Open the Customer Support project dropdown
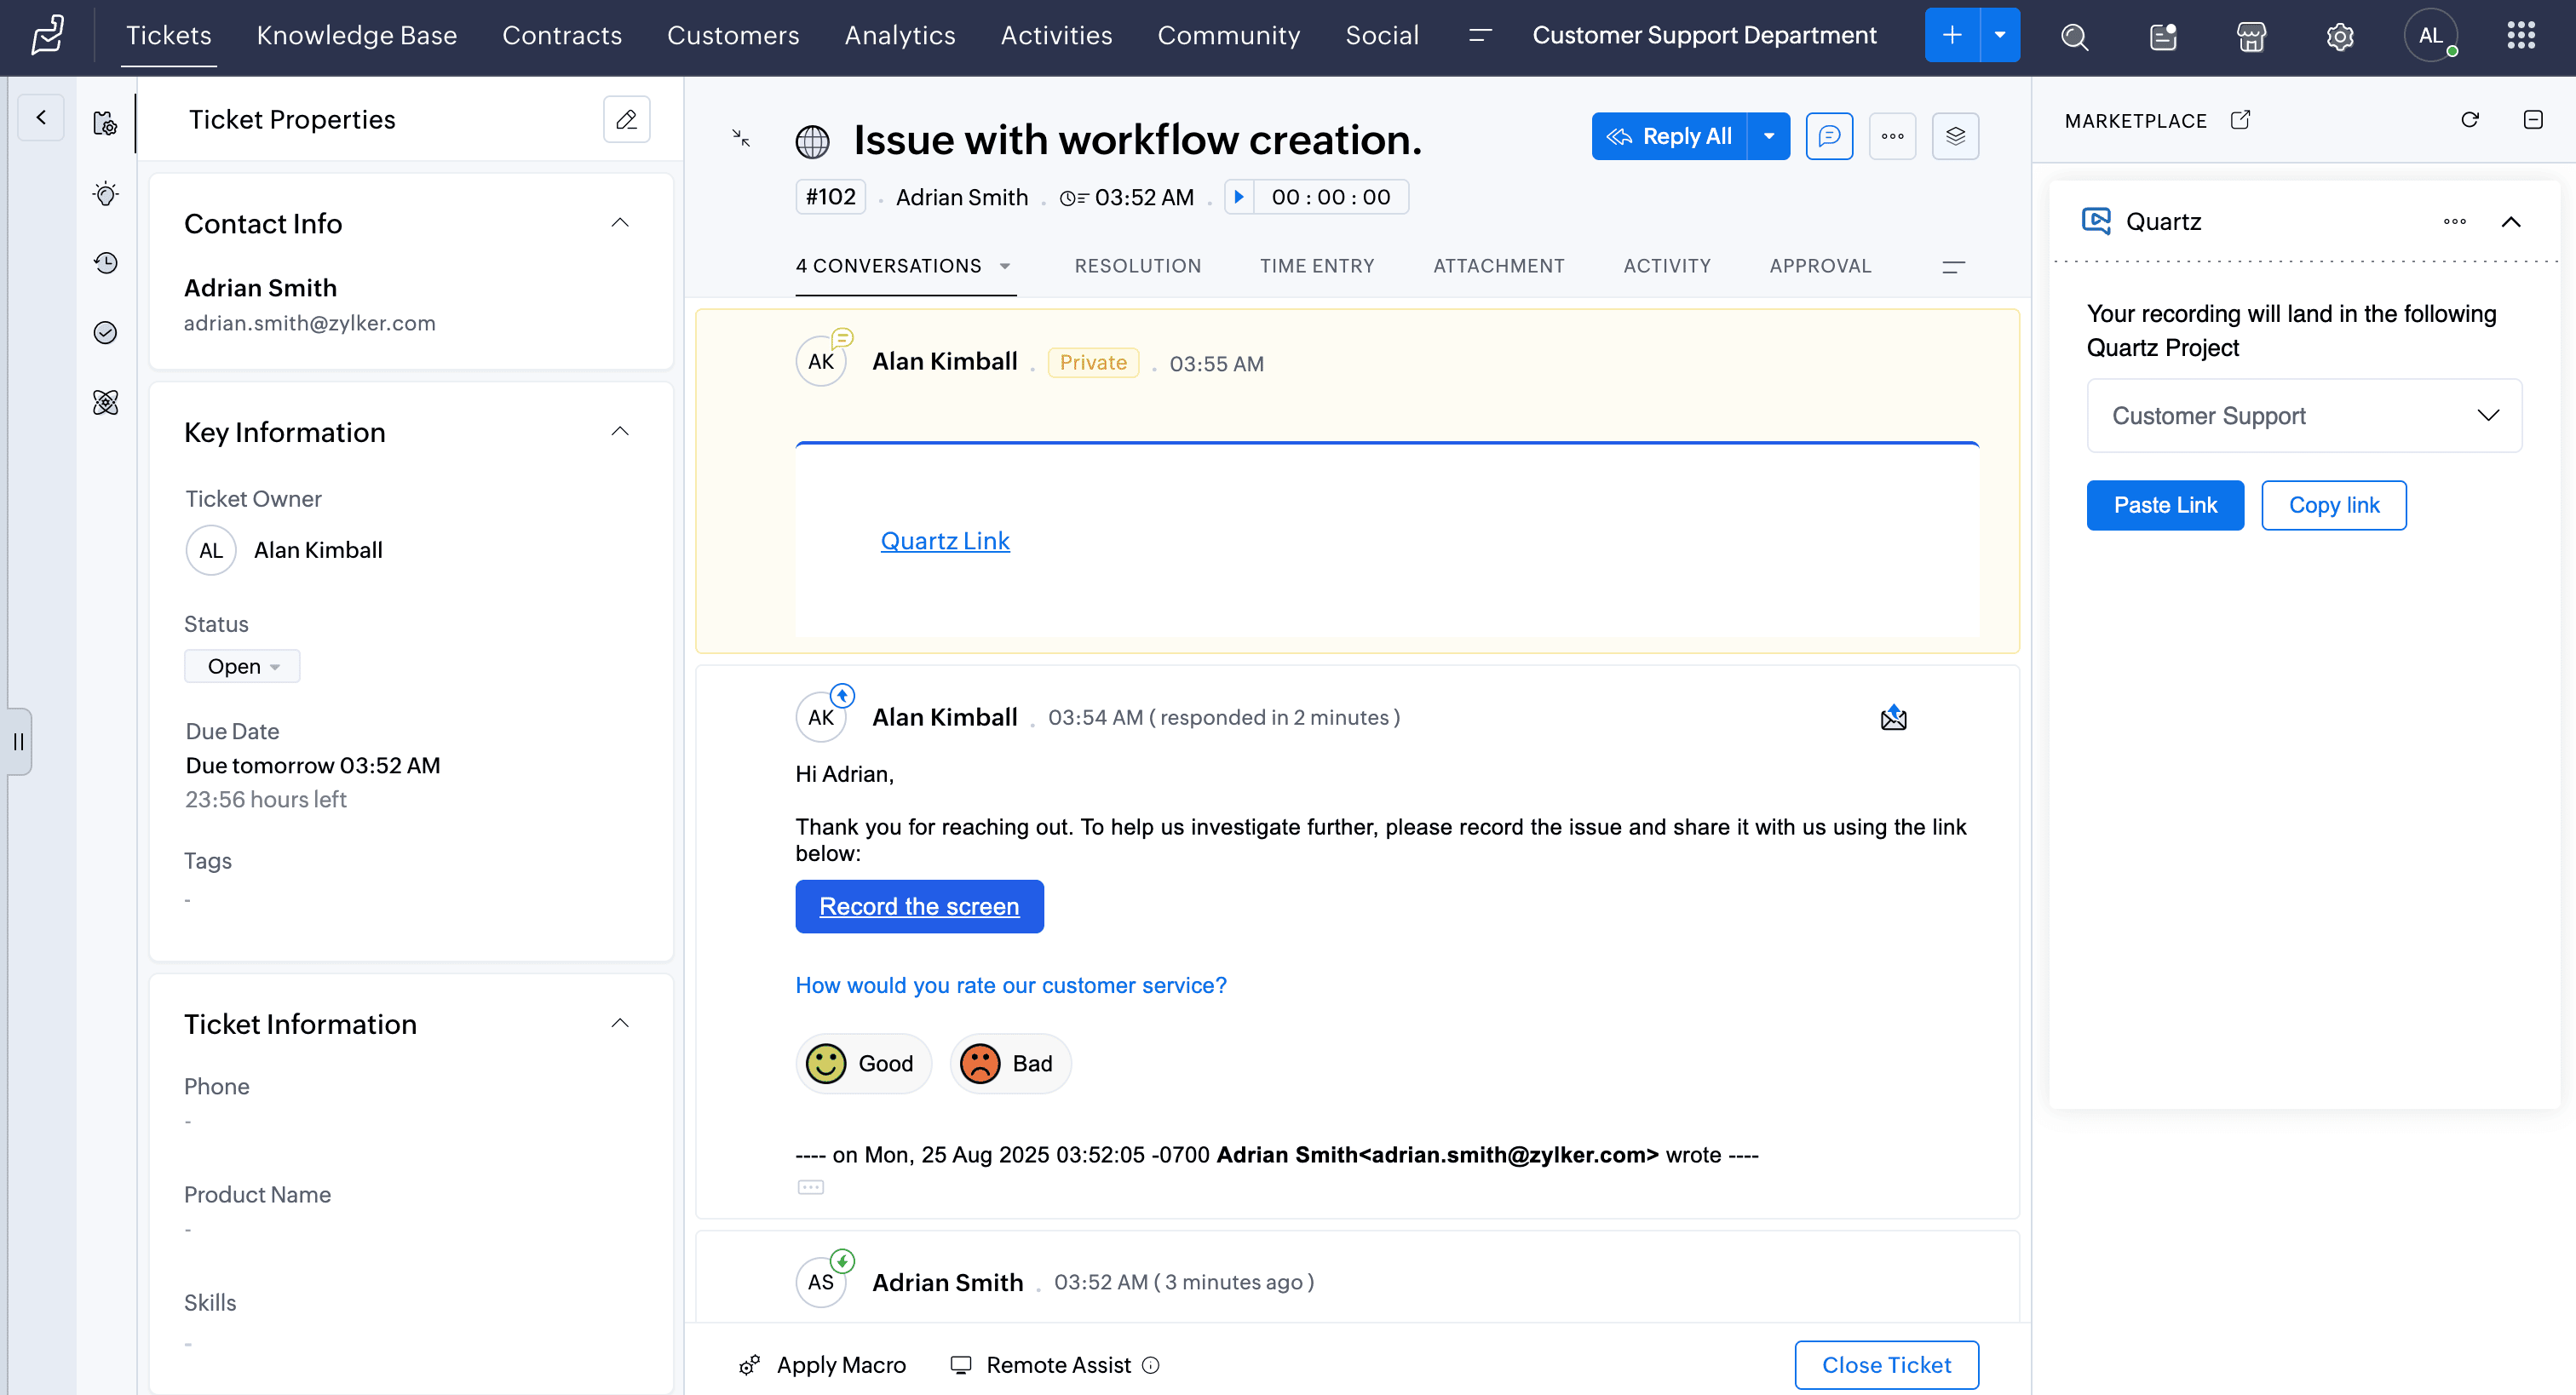The image size is (2576, 1395). [2303, 416]
